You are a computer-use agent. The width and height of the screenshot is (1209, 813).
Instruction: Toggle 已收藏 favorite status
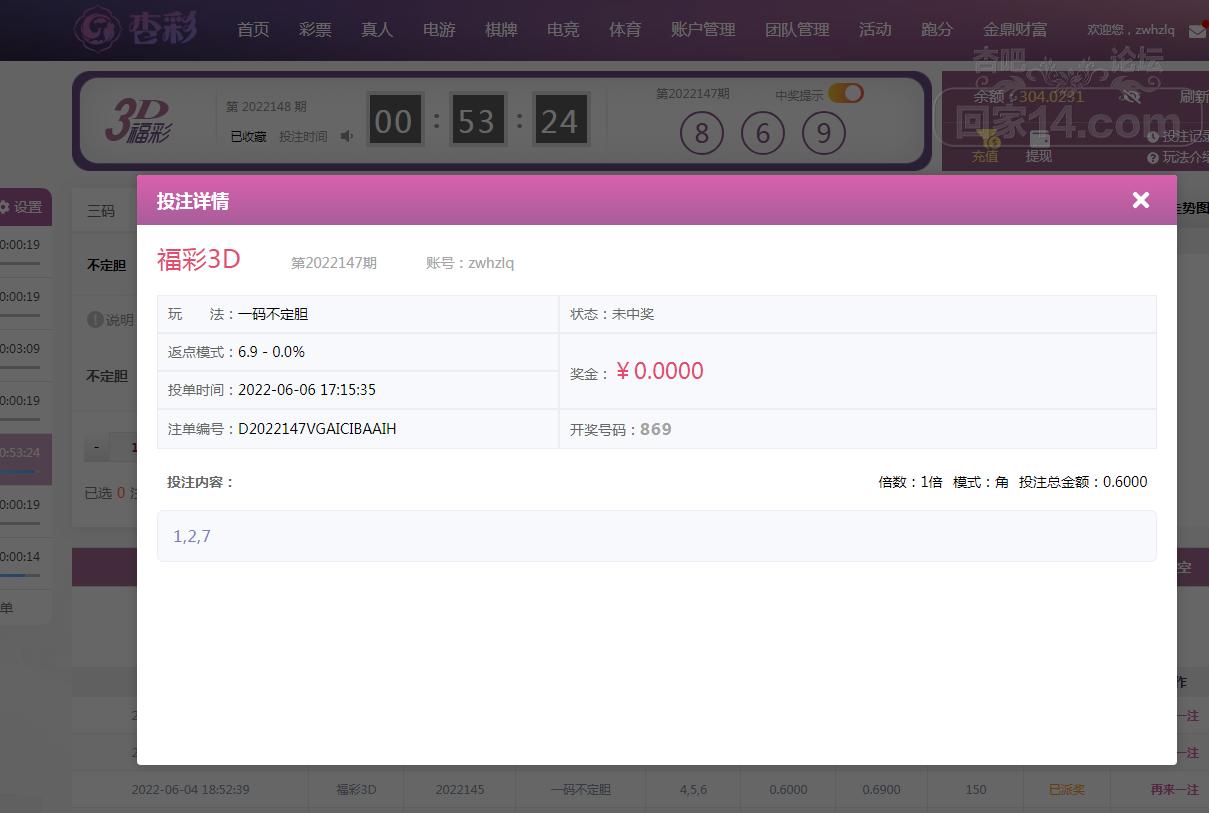point(248,136)
